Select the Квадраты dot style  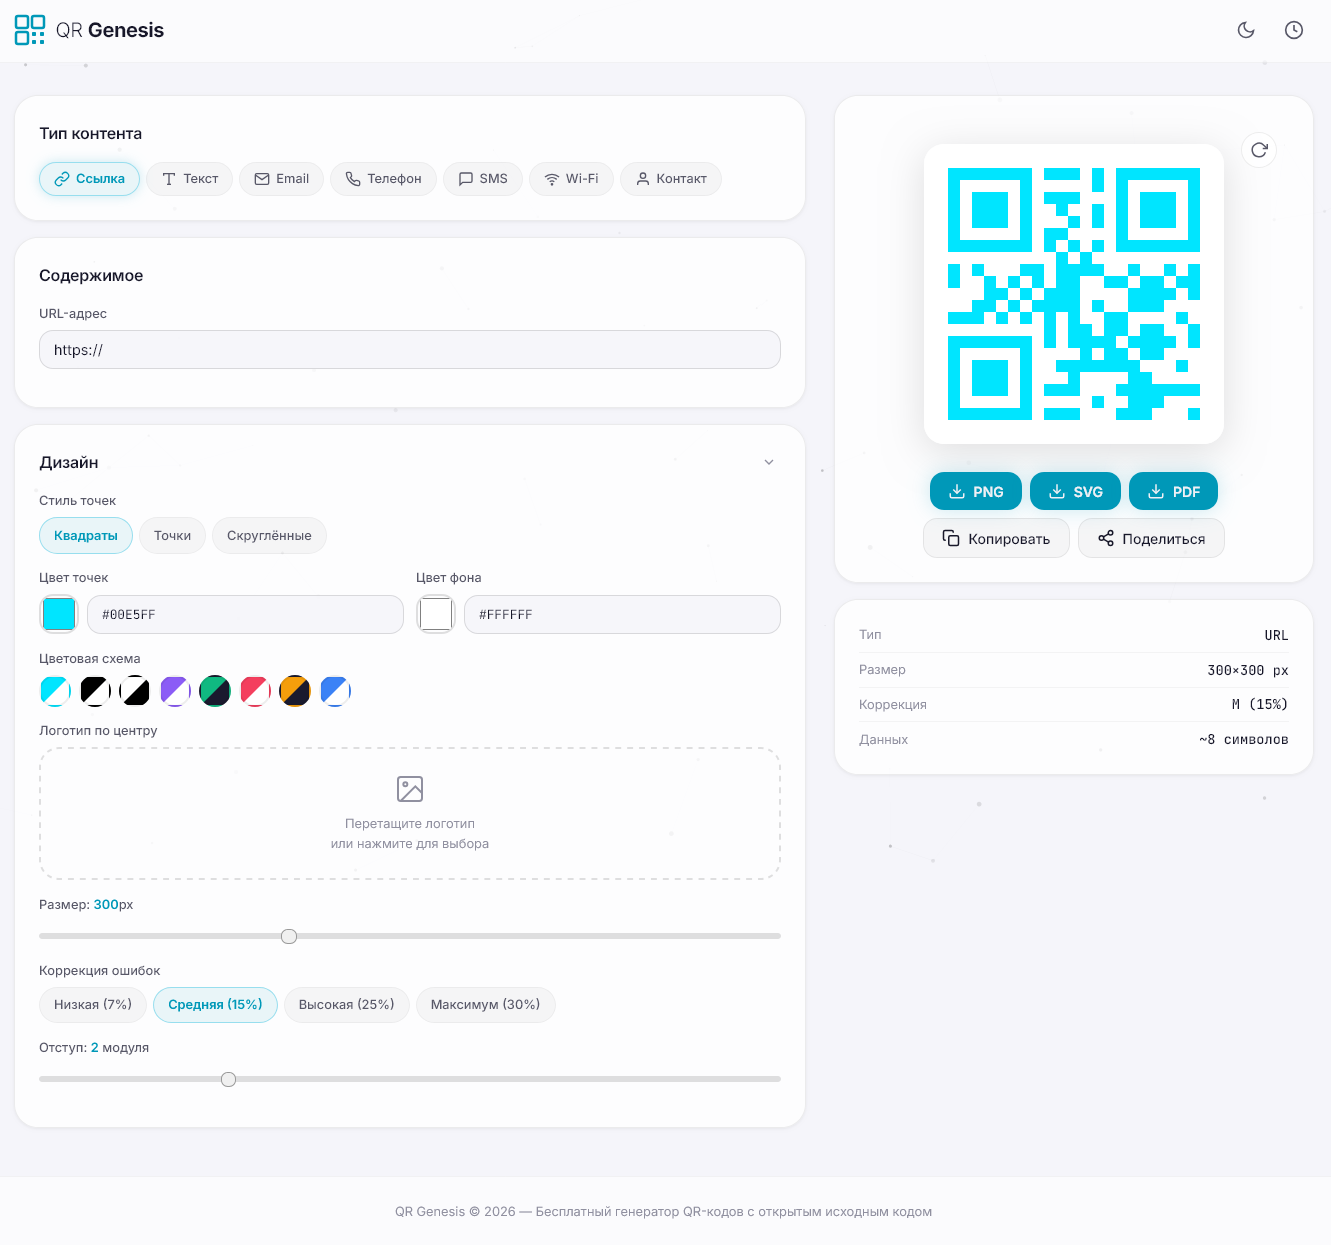click(x=86, y=536)
